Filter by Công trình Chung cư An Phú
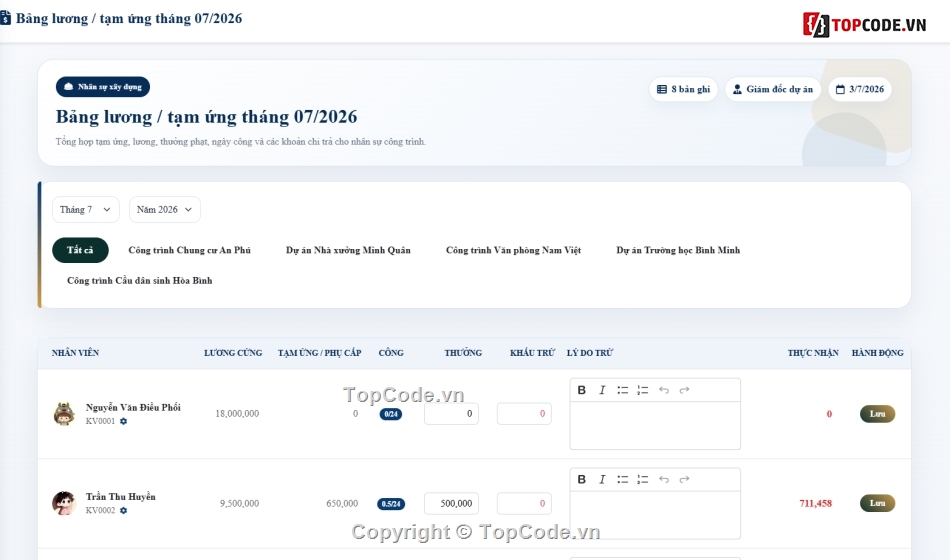Screen dimensions: 950x560 click(x=190, y=250)
